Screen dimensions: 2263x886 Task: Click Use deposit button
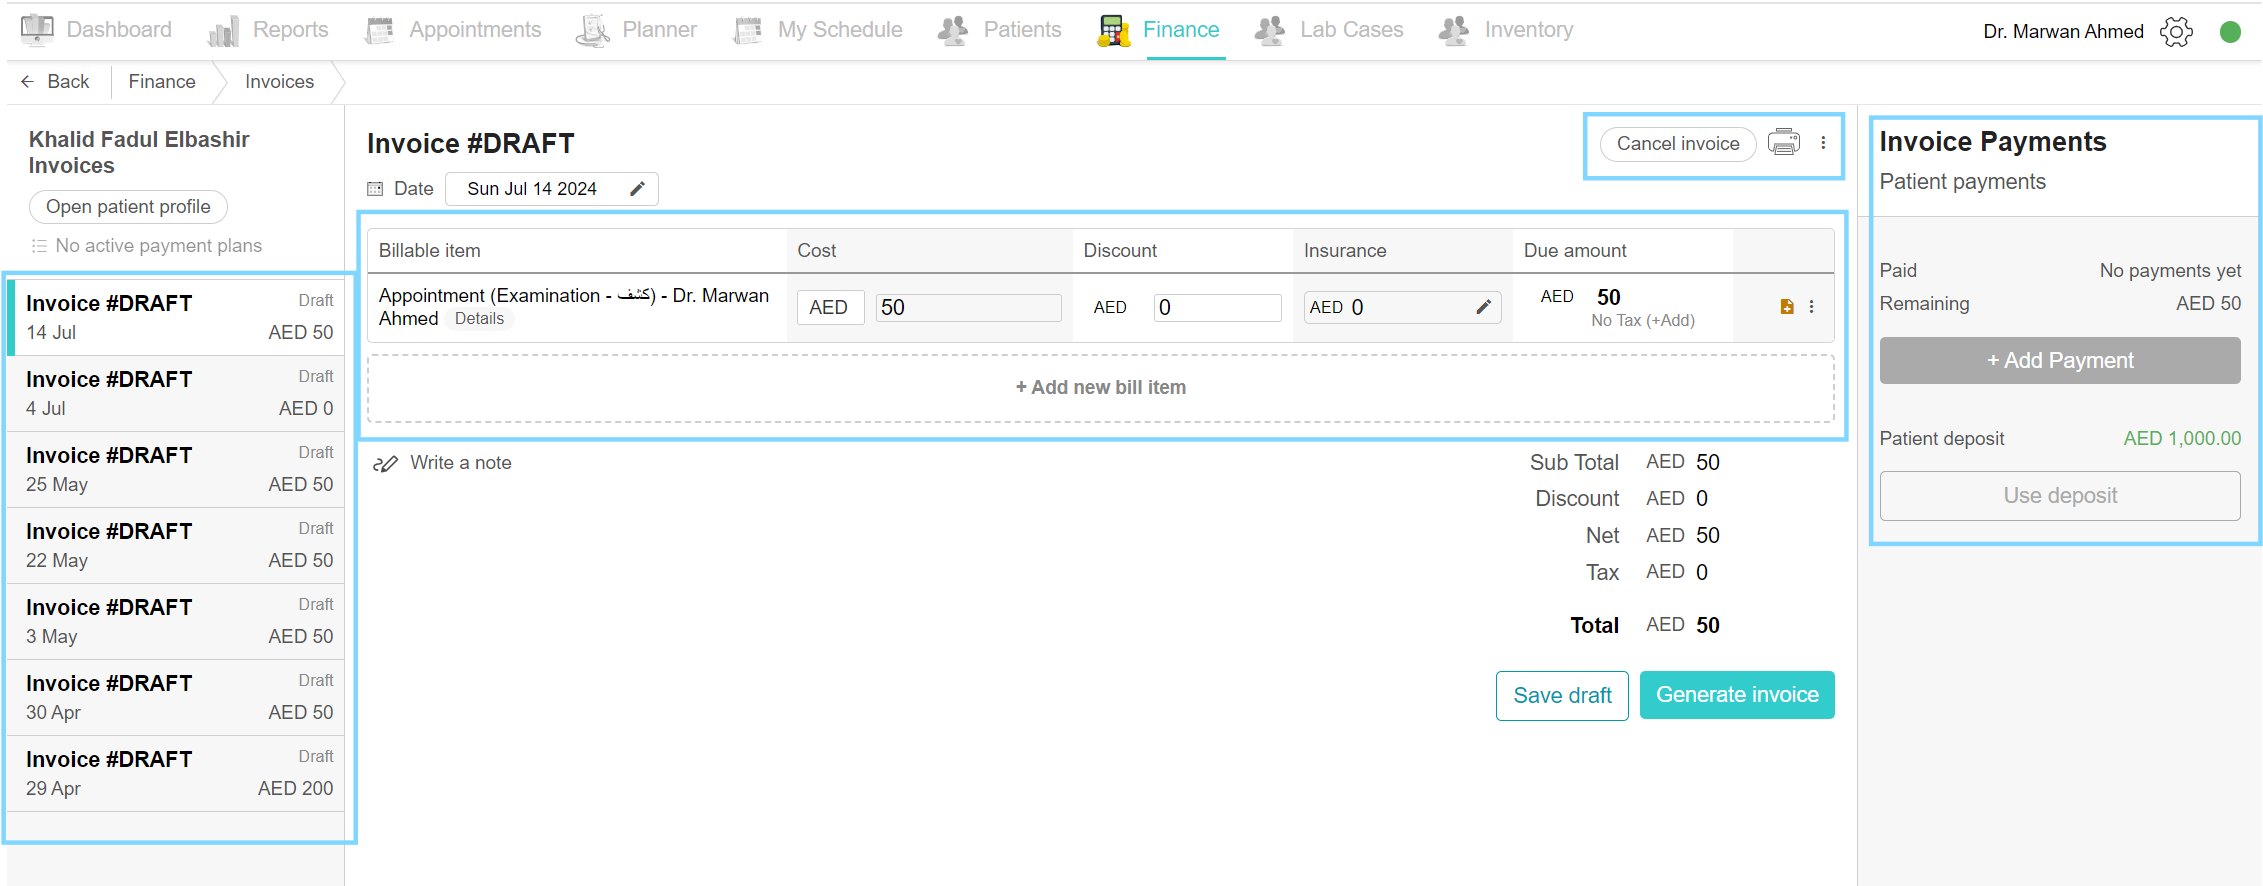click(2060, 496)
